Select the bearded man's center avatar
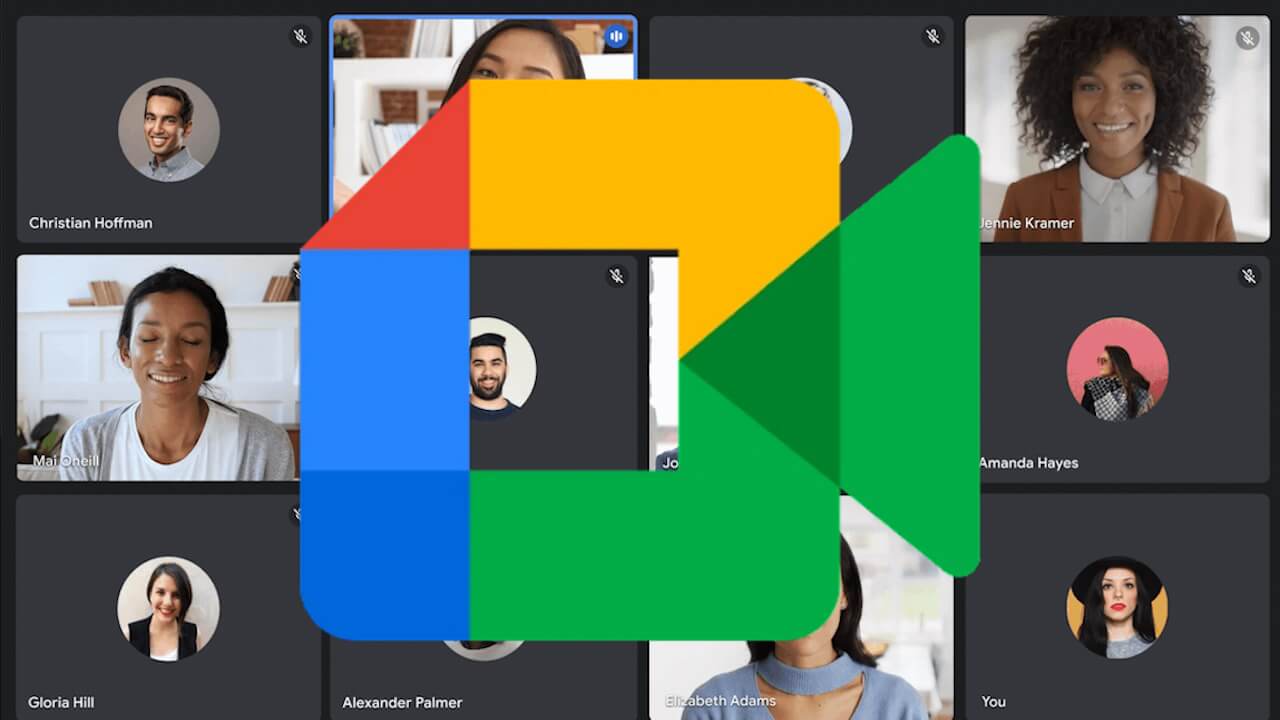Viewport: 1280px width, 720px height. click(502, 368)
